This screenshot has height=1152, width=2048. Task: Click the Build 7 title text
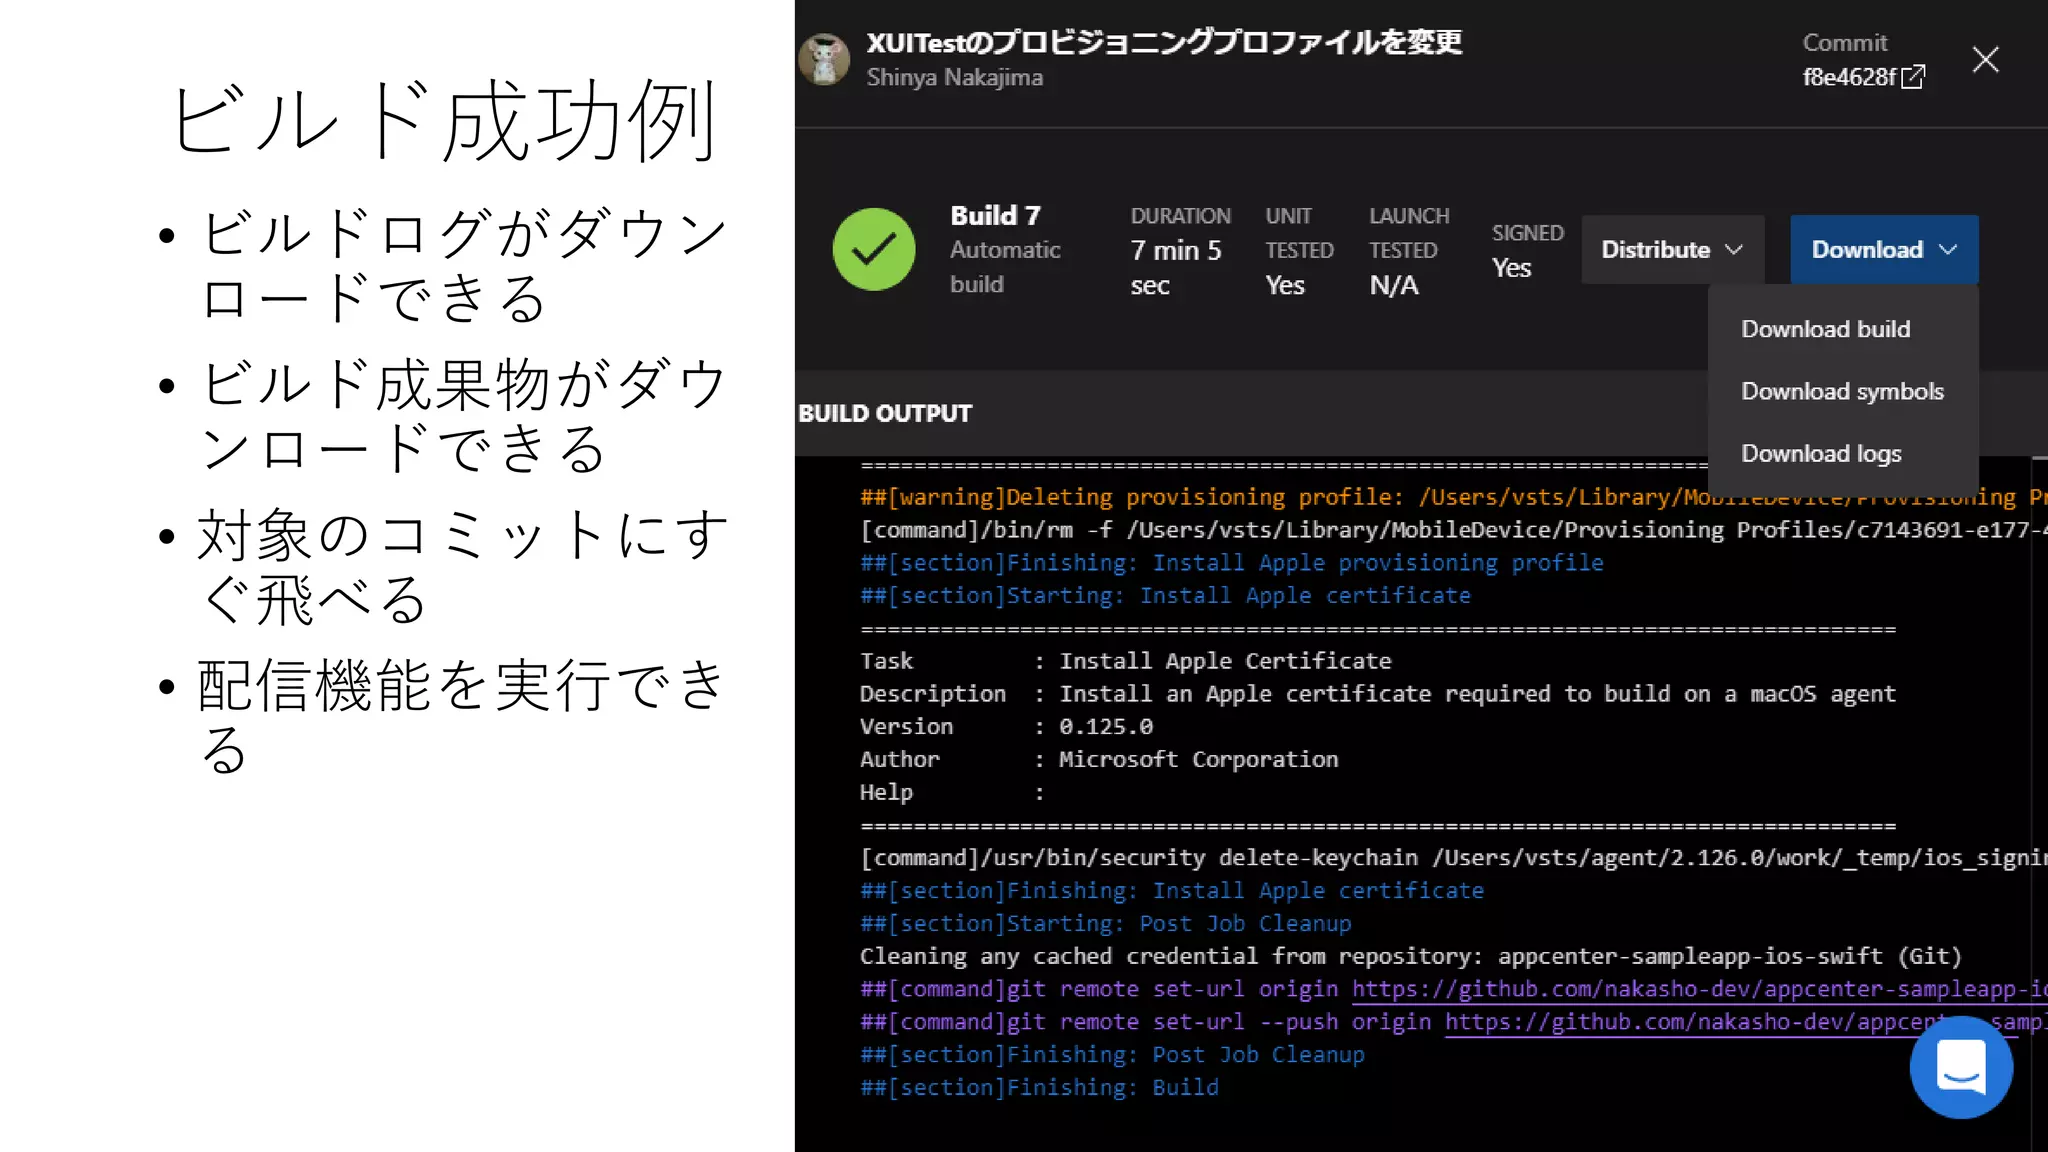(995, 216)
